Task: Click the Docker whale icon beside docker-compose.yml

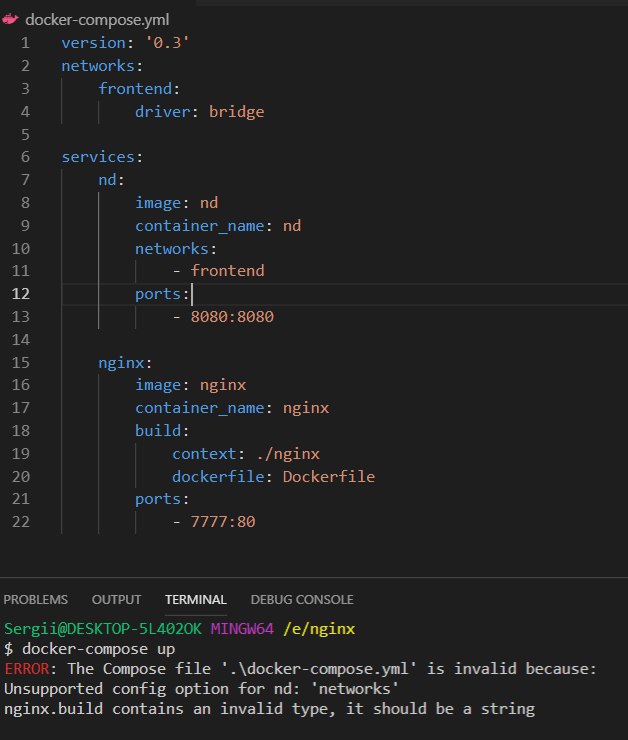Action: (10, 19)
